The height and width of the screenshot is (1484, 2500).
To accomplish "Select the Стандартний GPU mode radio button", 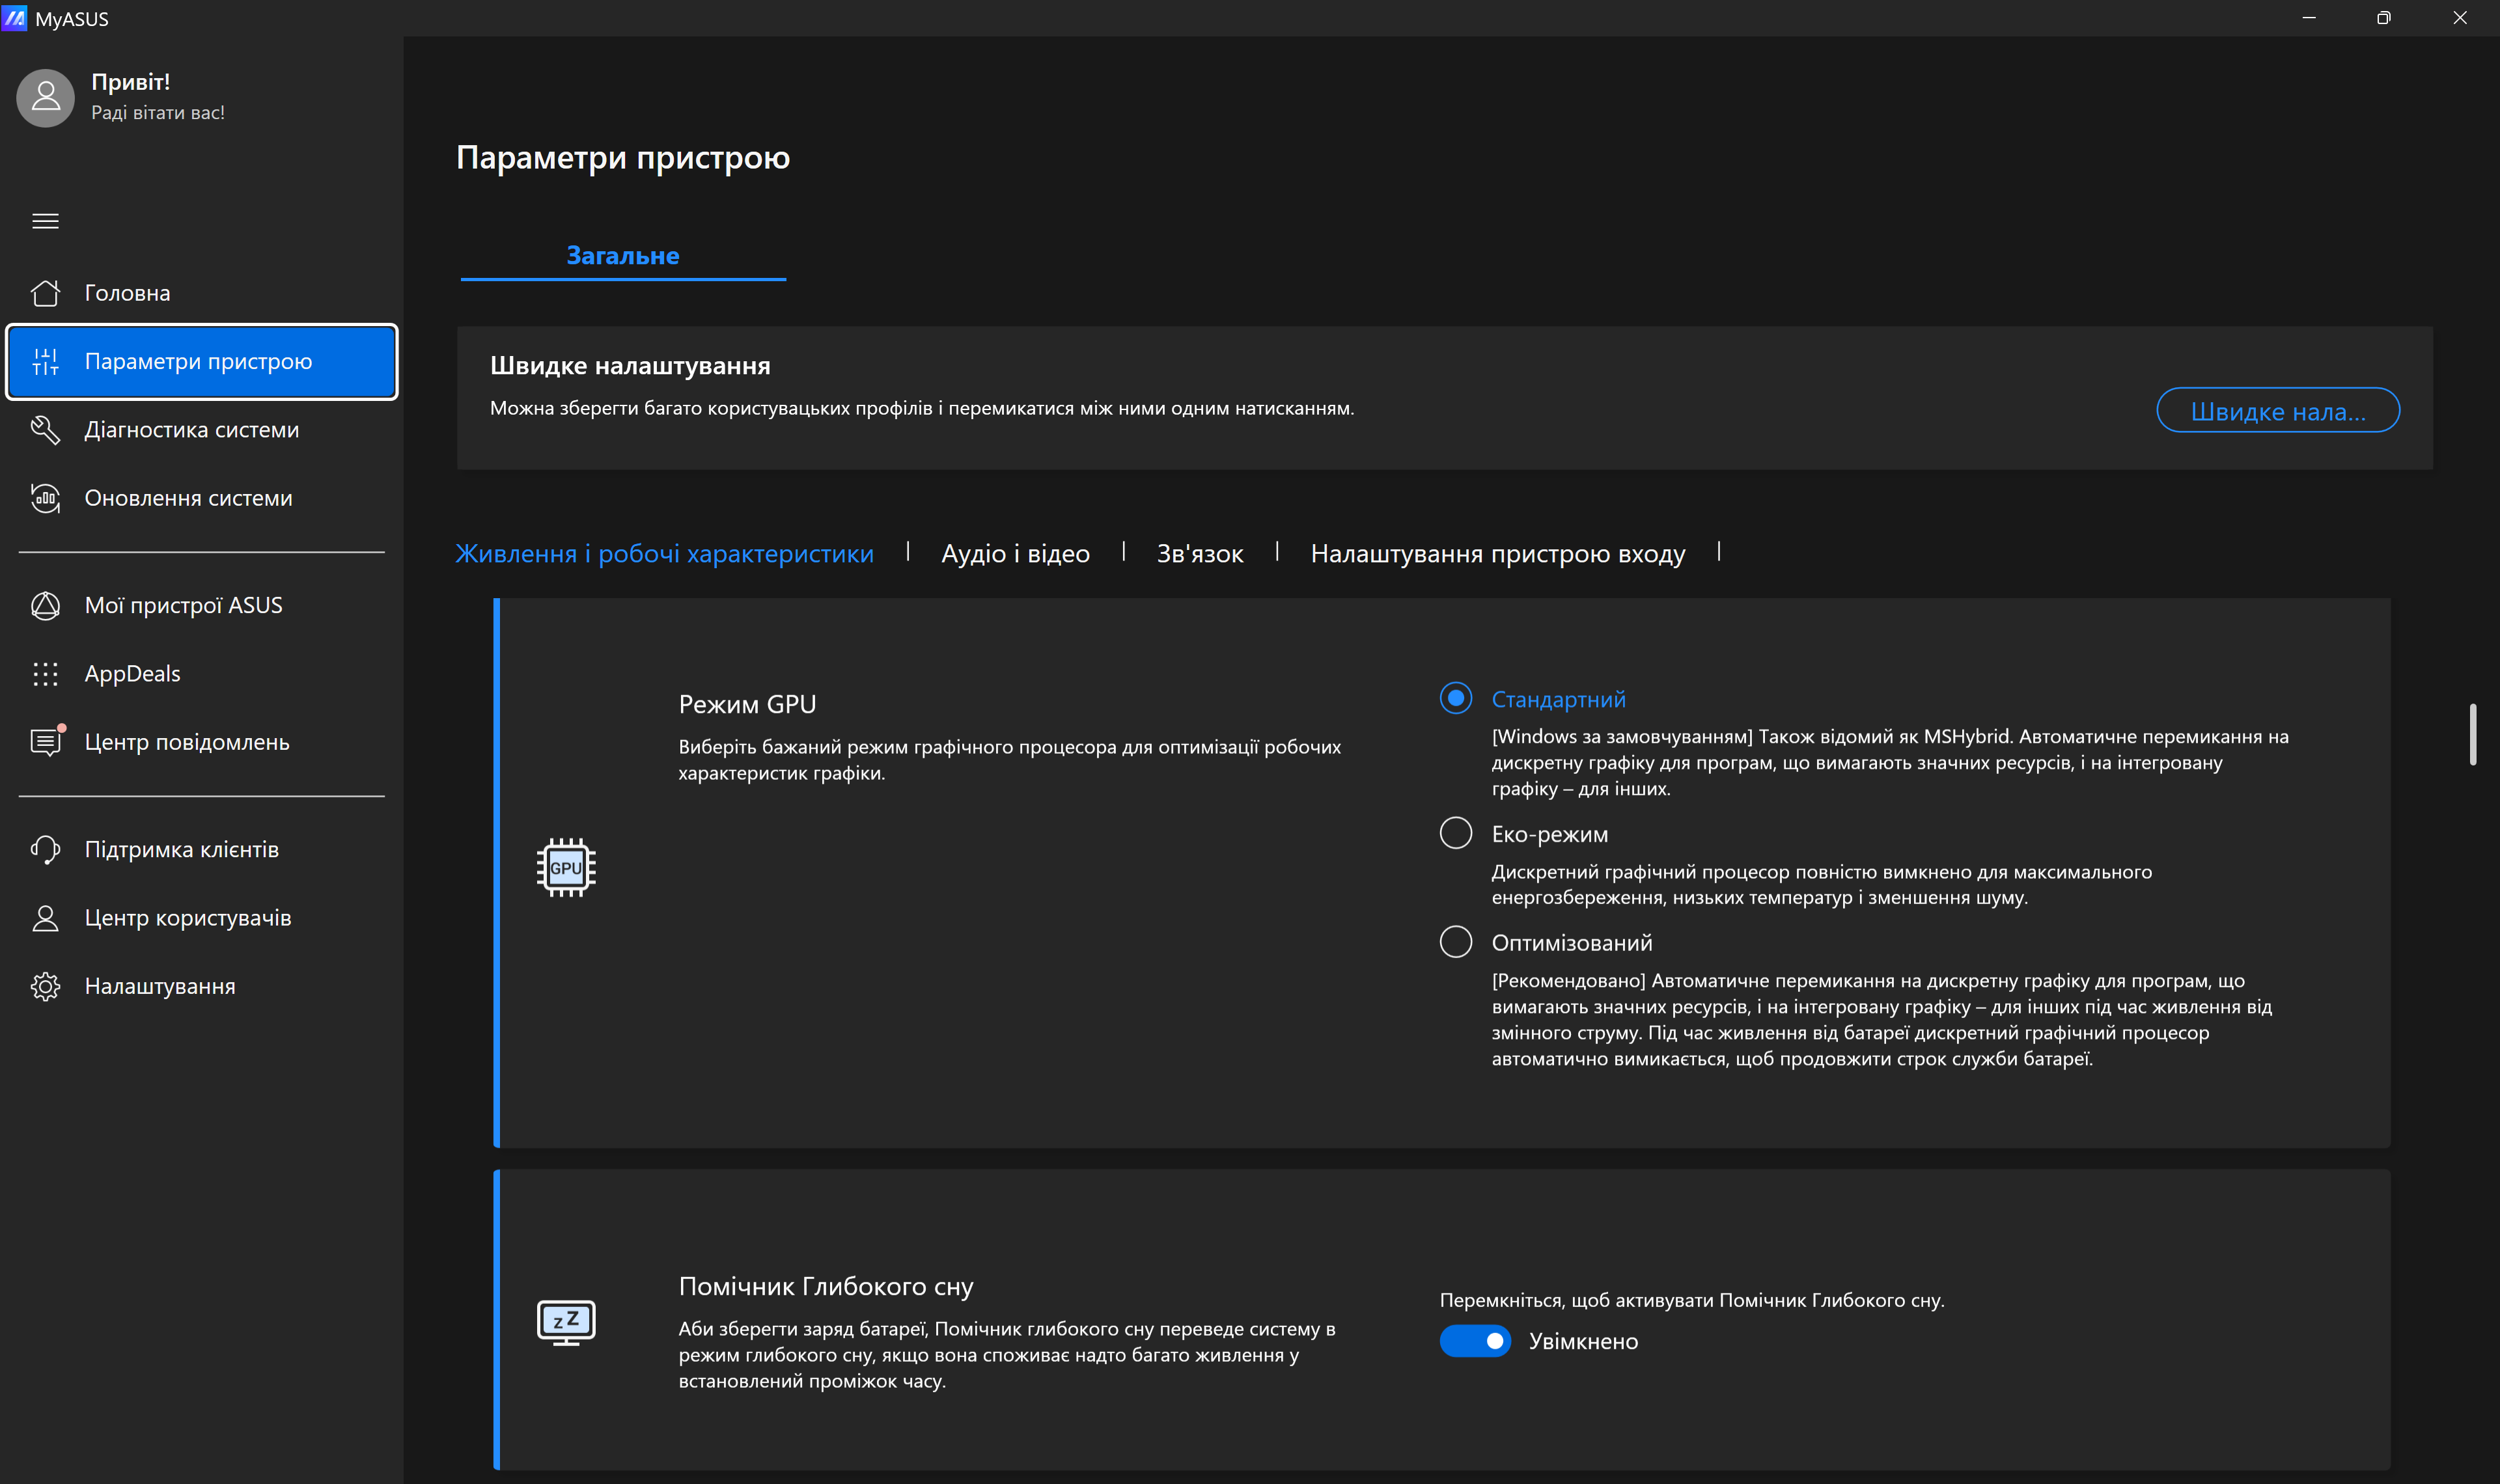I will coord(1455,698).
